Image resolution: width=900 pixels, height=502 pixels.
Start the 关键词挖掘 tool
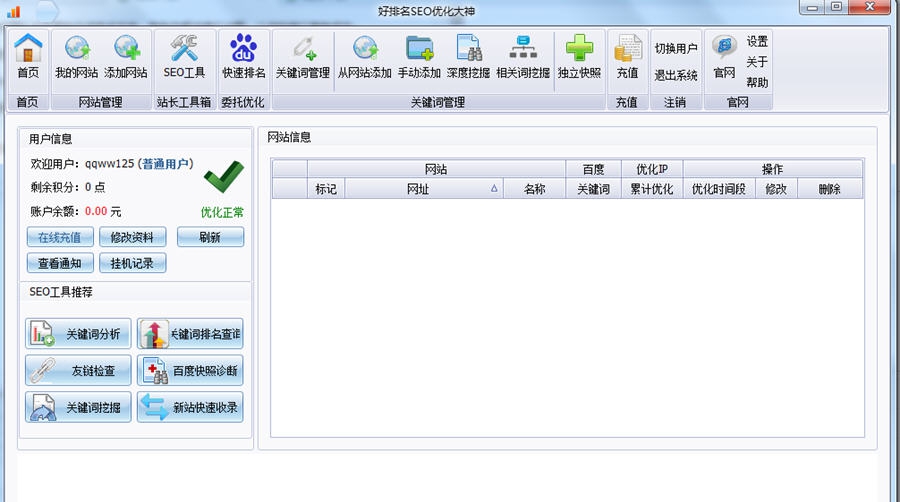click(78, 407)
